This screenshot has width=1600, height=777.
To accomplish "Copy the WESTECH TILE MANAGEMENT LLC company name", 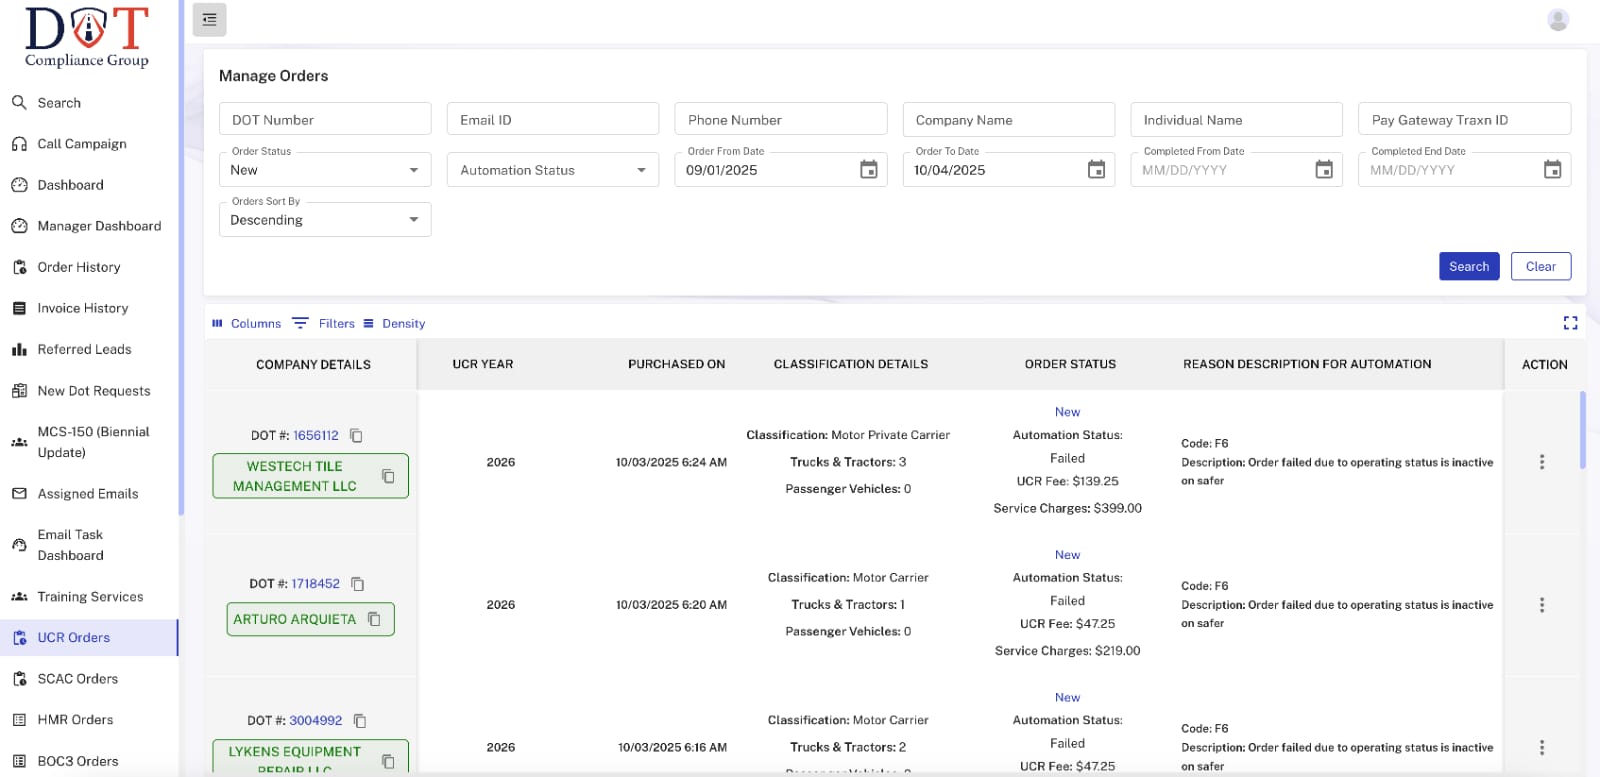I will (x=388, y=476).
